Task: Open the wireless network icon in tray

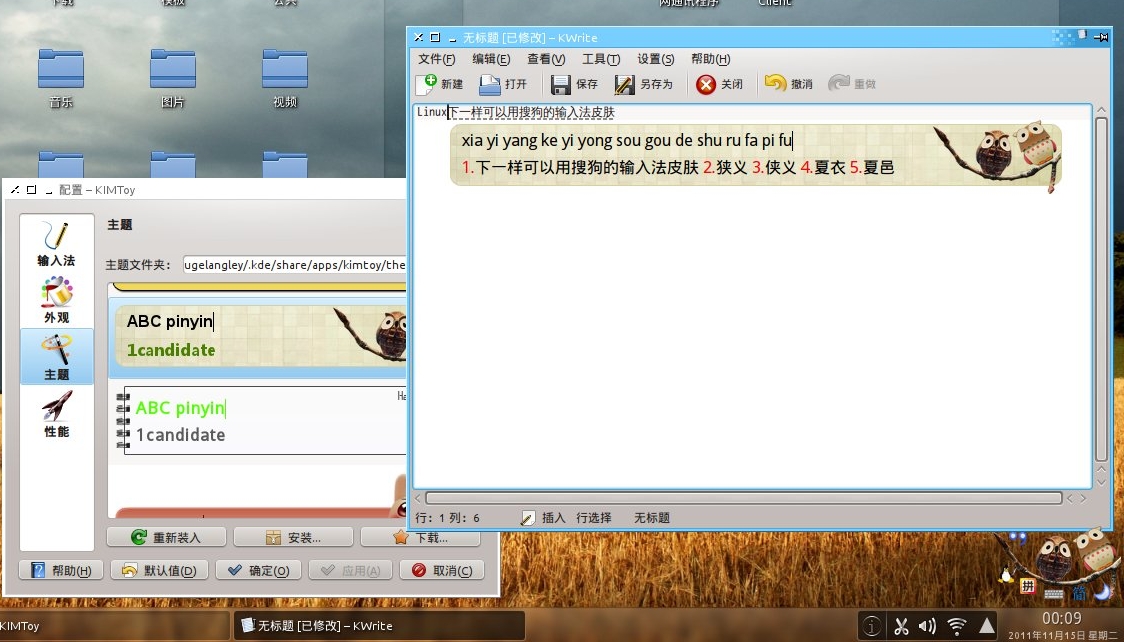Action: tap(957, 626)
